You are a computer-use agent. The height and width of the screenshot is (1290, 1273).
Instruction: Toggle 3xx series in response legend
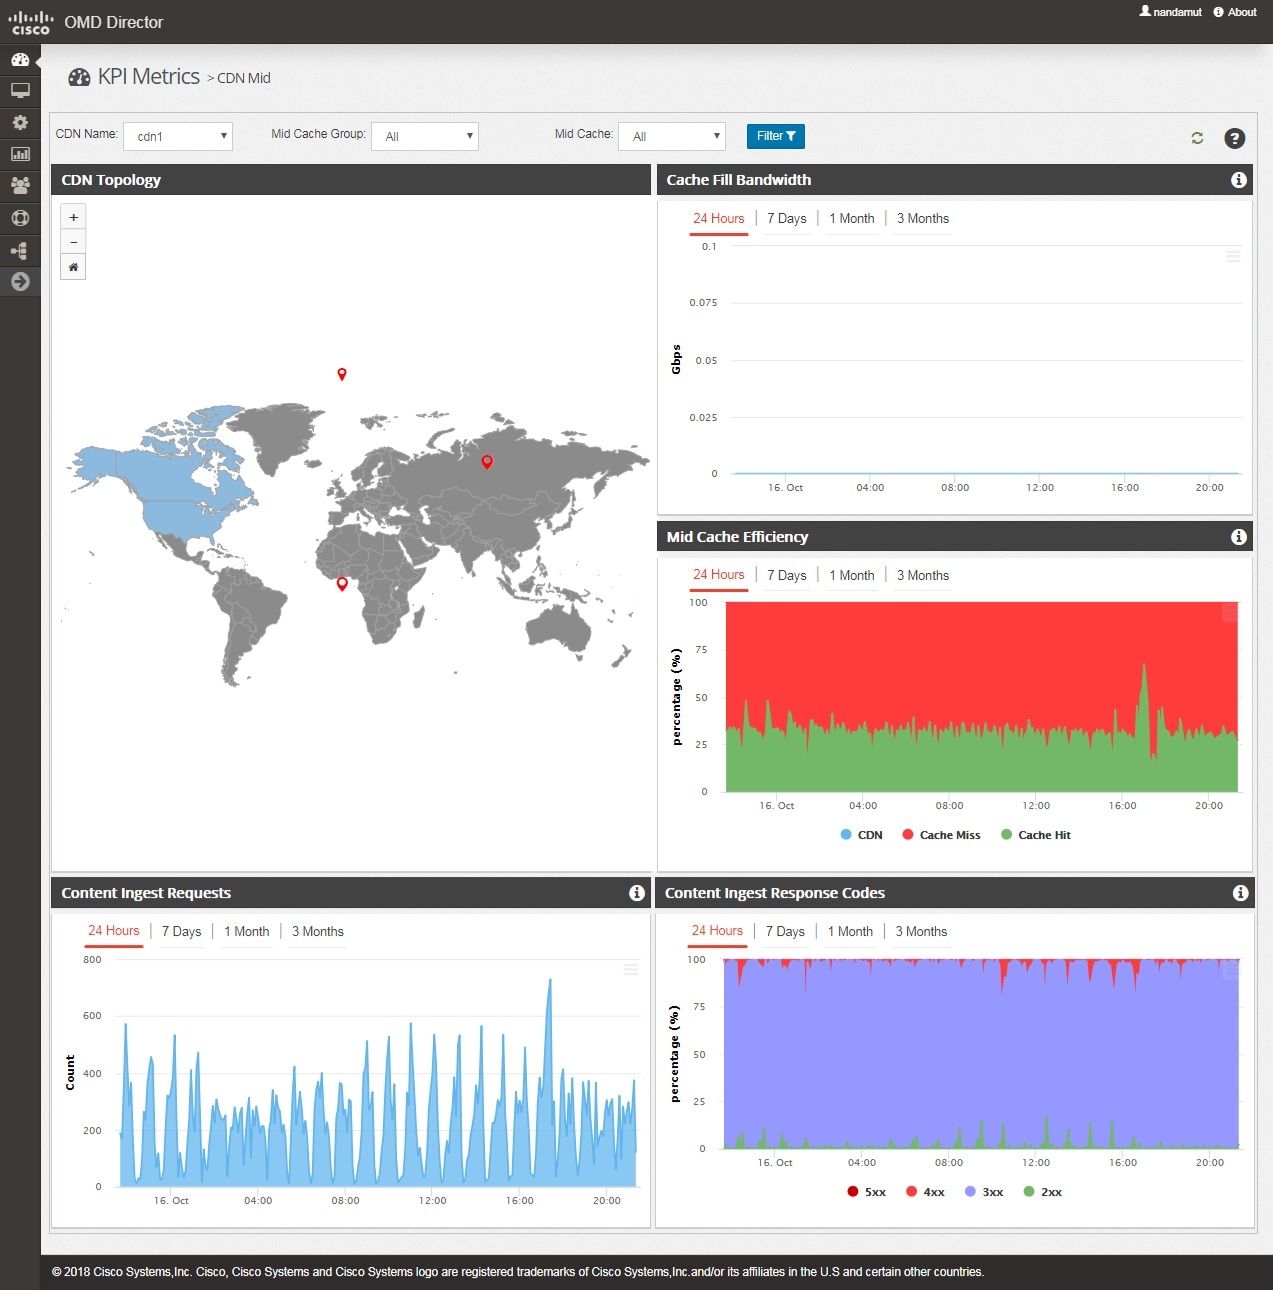coord(984,1192)
